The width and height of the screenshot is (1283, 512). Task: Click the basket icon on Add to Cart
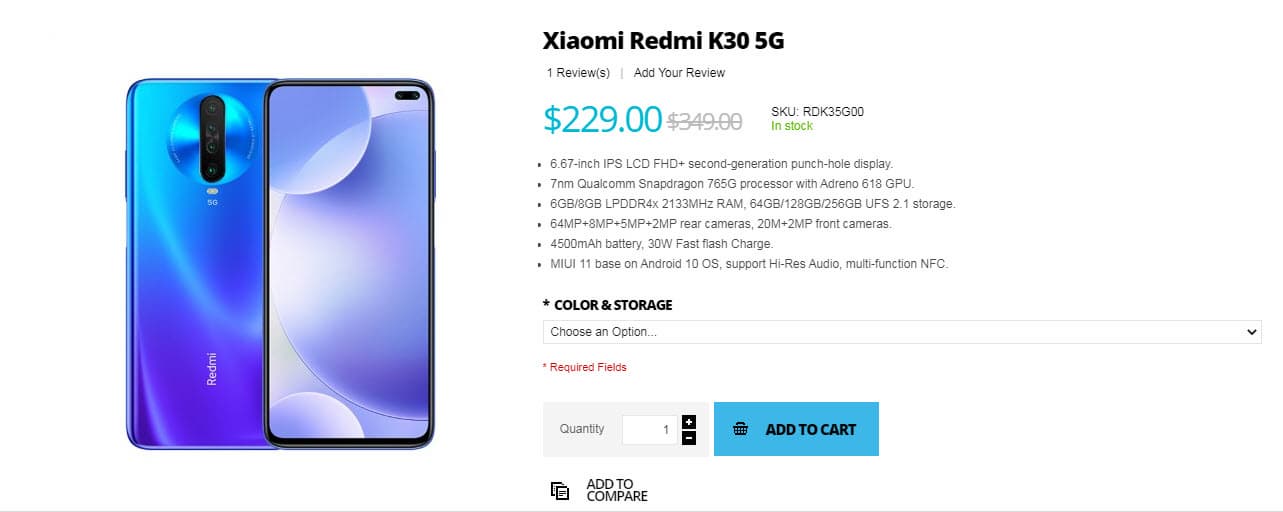tap(740, 429)
